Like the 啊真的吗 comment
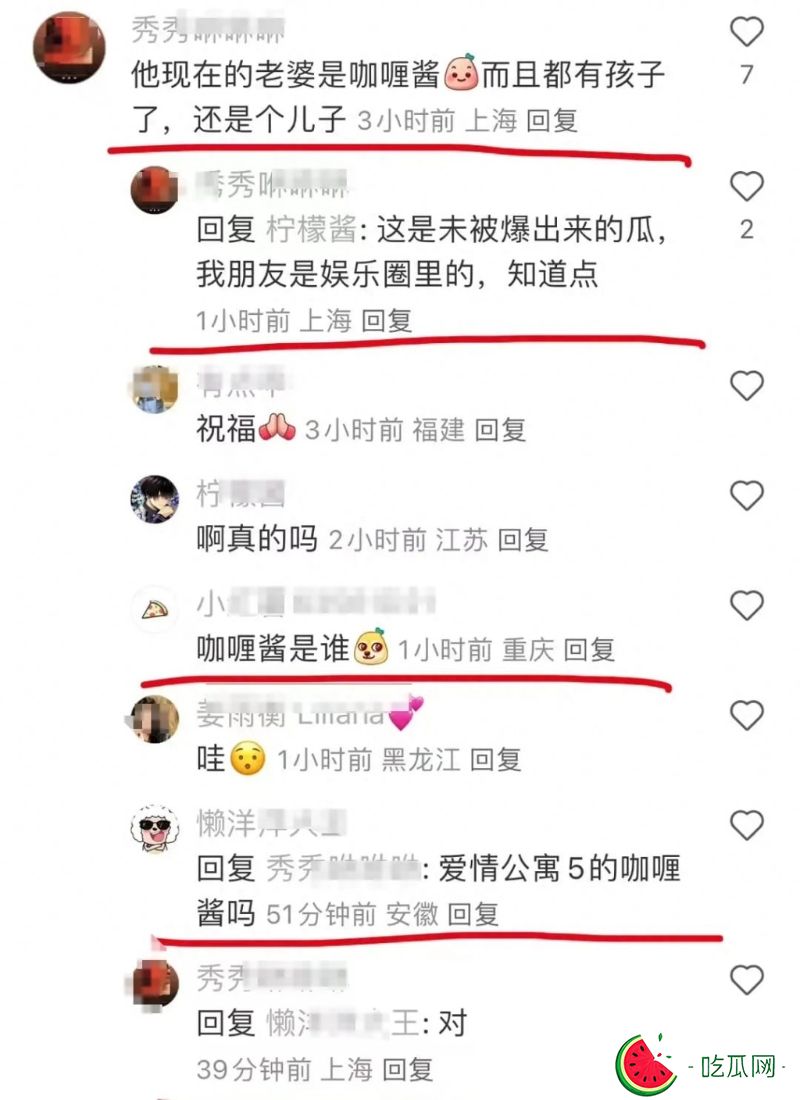Image resolution: width=800 pixels, height=1100 pixels. (x=747, y=496)
